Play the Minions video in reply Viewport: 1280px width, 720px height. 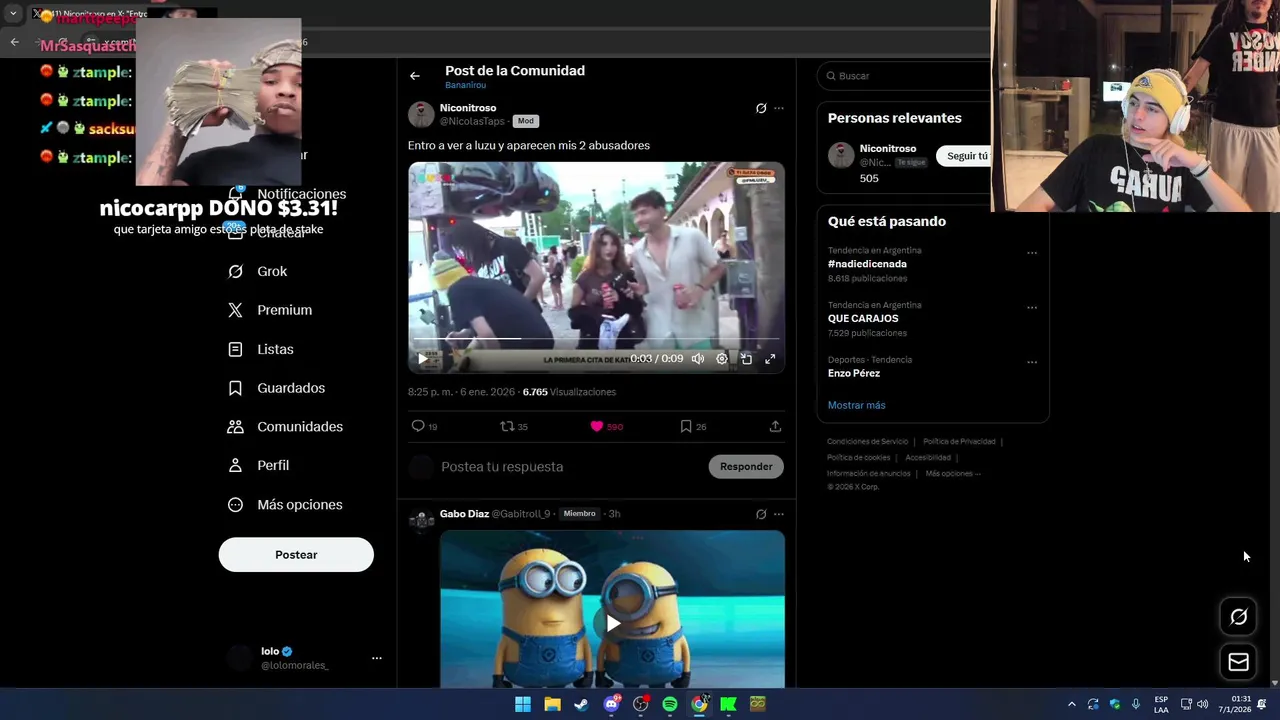pos(612,623)
